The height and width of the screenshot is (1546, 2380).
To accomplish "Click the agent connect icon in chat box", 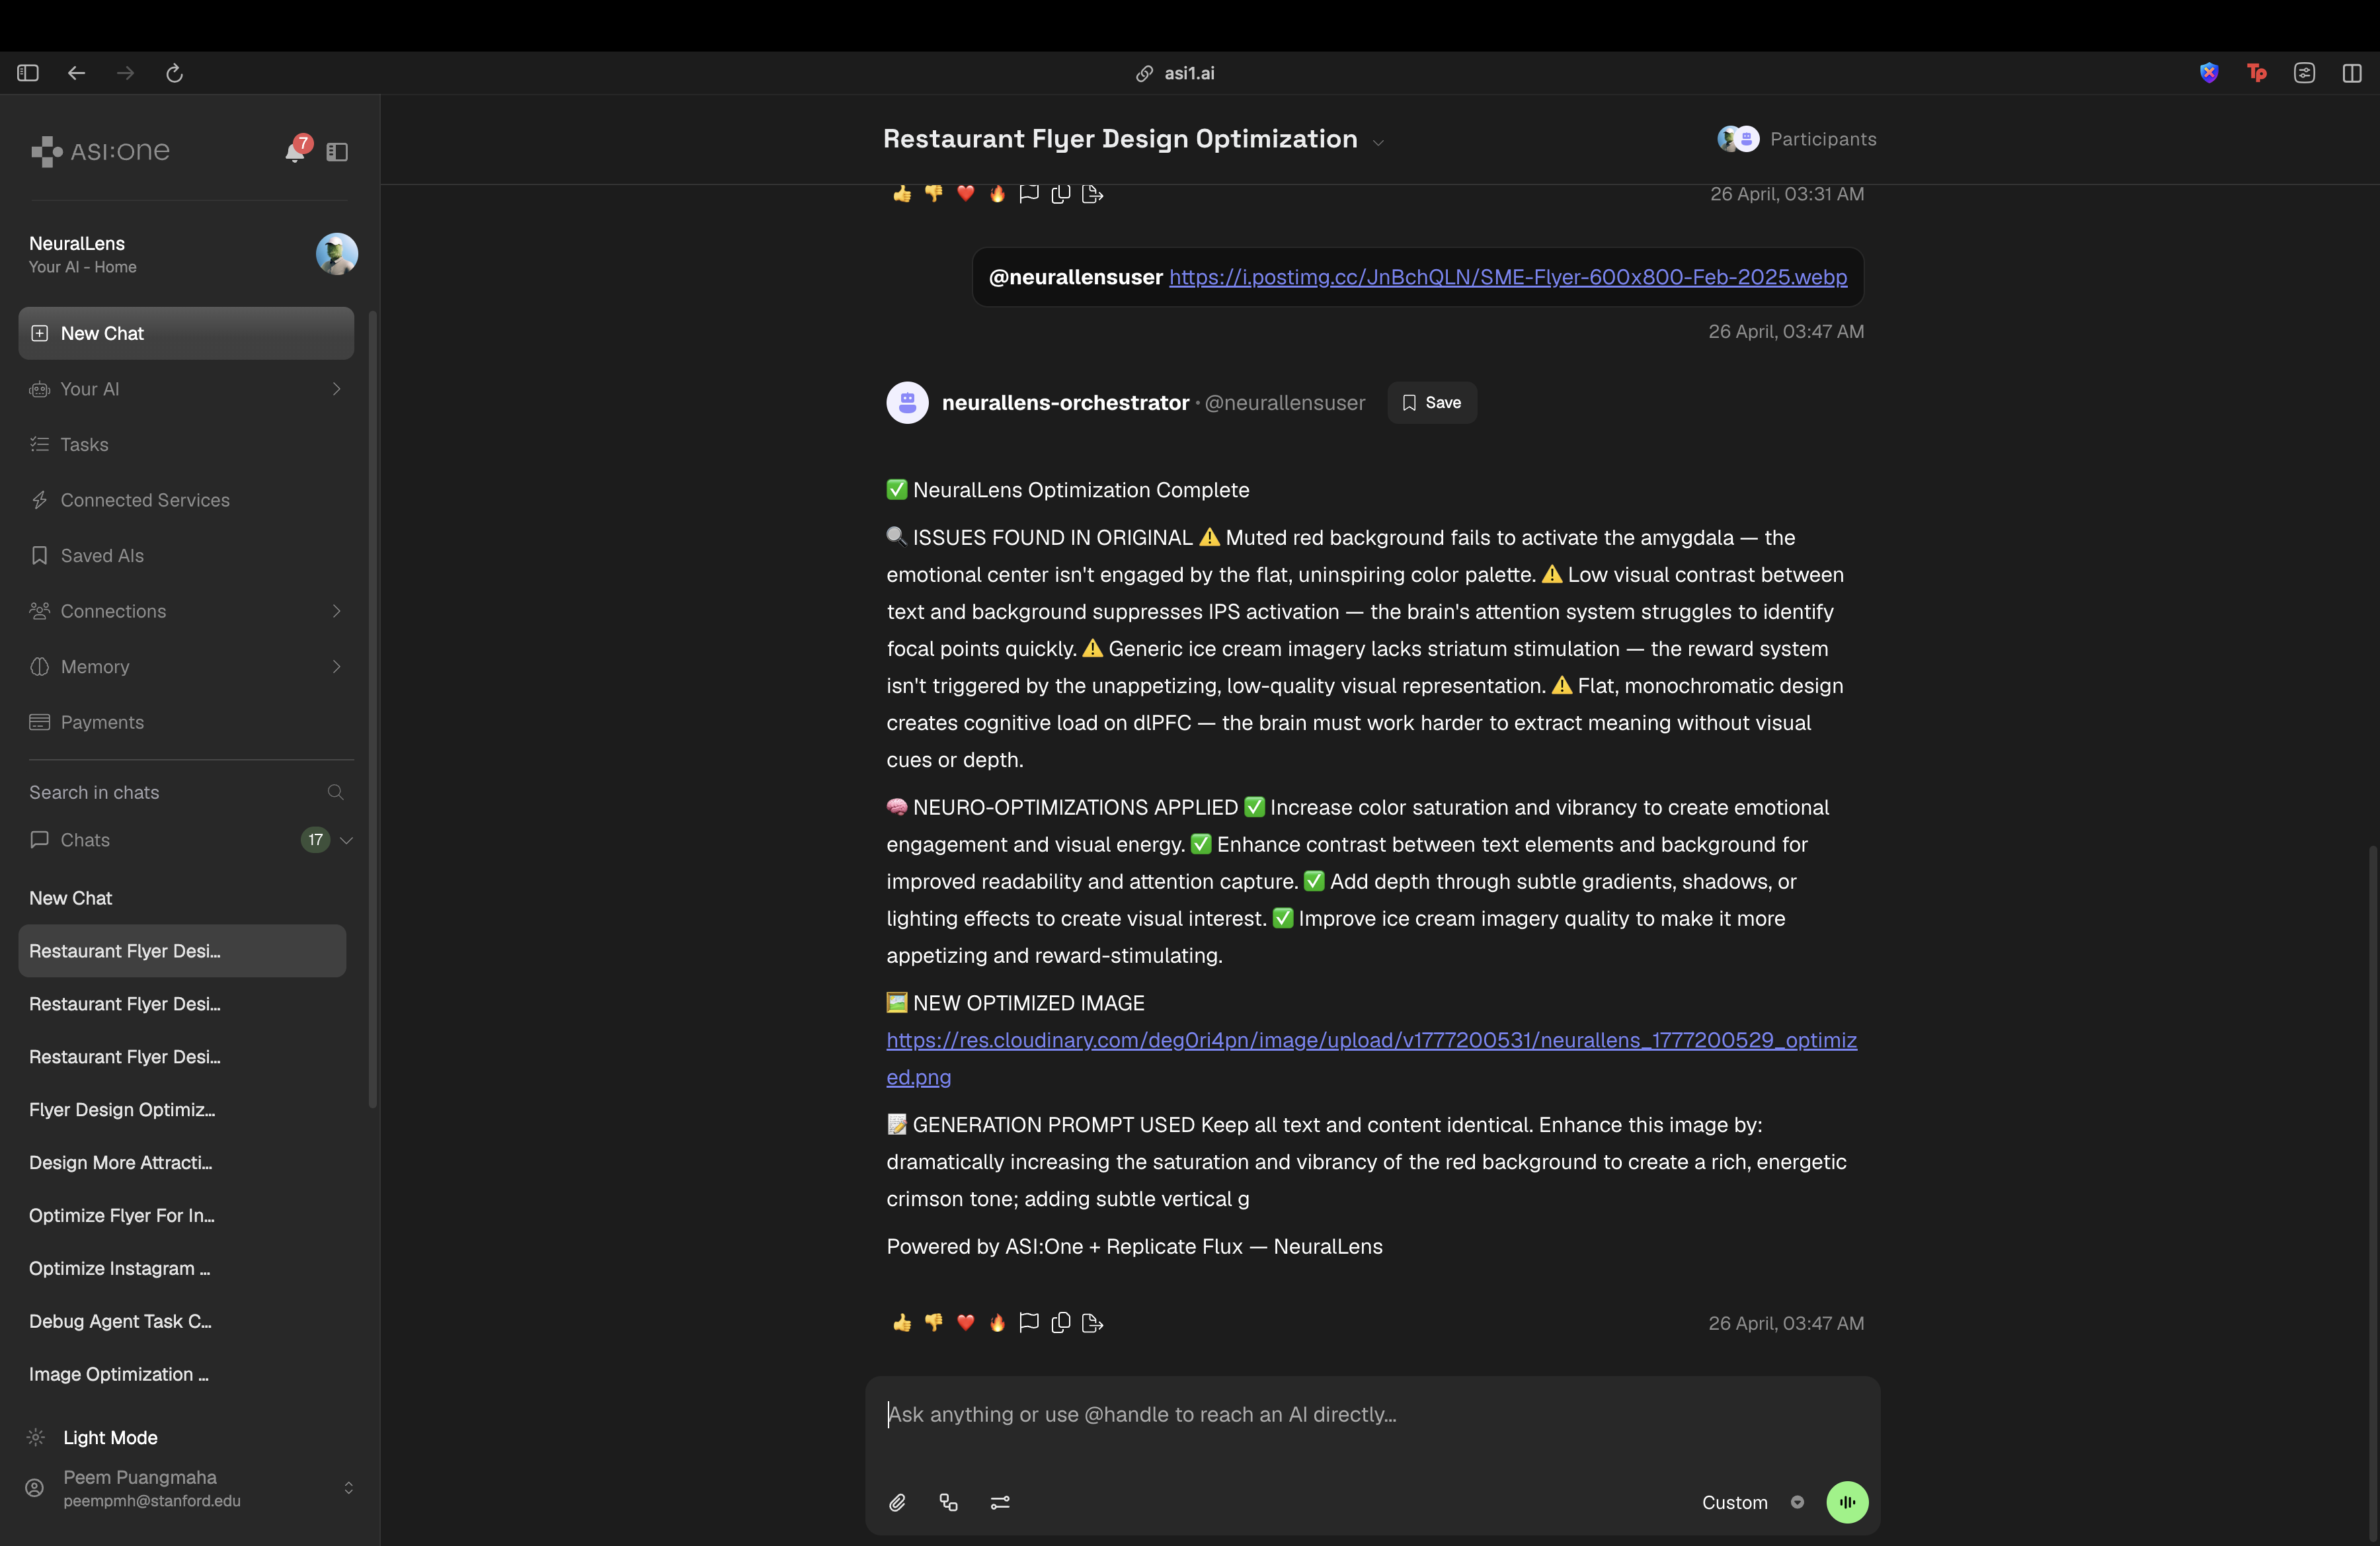I will click(948, 1502).
